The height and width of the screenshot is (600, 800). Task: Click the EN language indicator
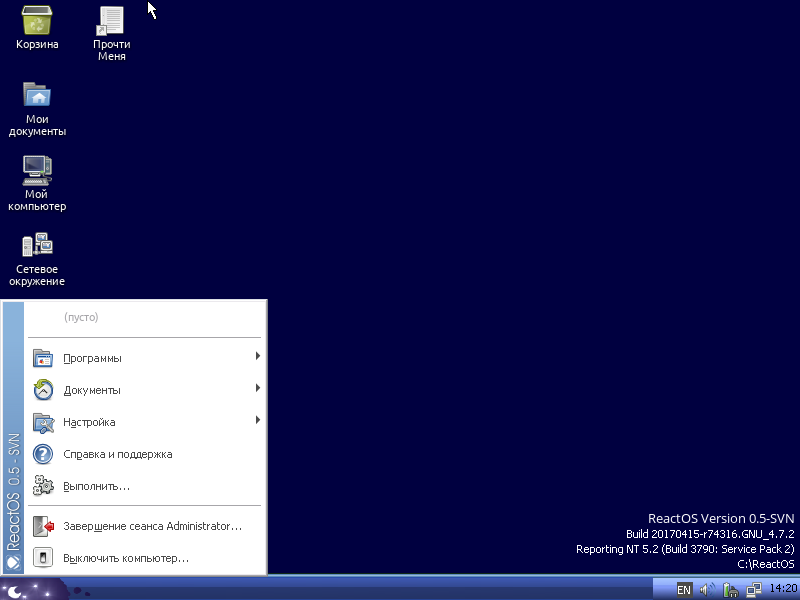(684, 590)
